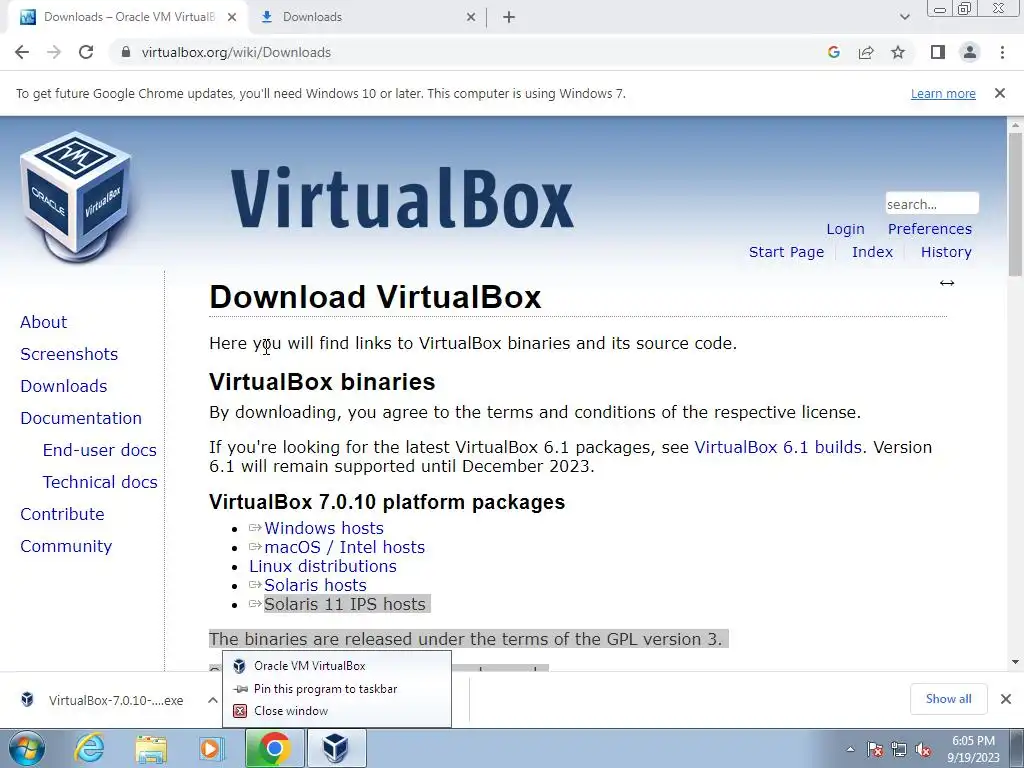The width and height of the screenshot is (1024, 768).
Task: Choose Pin this program to taskbar
Action: click(x=336, y=688)
